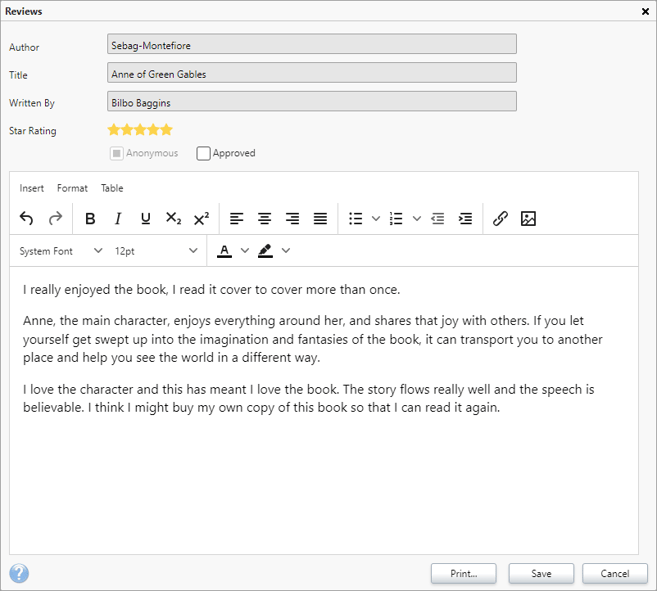Redo the last action

55,218
